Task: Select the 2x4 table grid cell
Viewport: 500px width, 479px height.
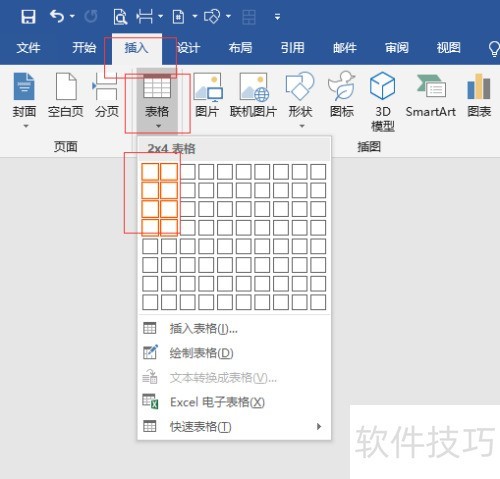Action: click(169, 228)
